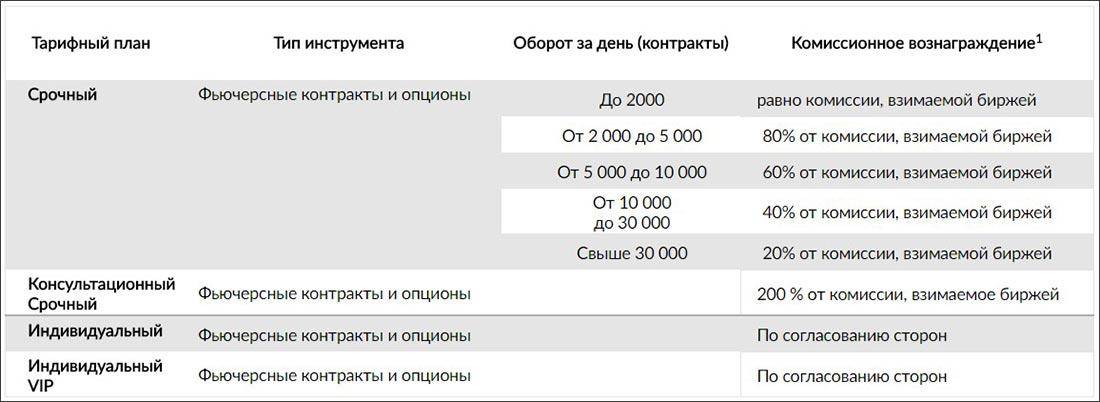1100x402 pixels.
Task: Select the "Оборот за день (контракты)" header
Action: (x=620, y=44)
